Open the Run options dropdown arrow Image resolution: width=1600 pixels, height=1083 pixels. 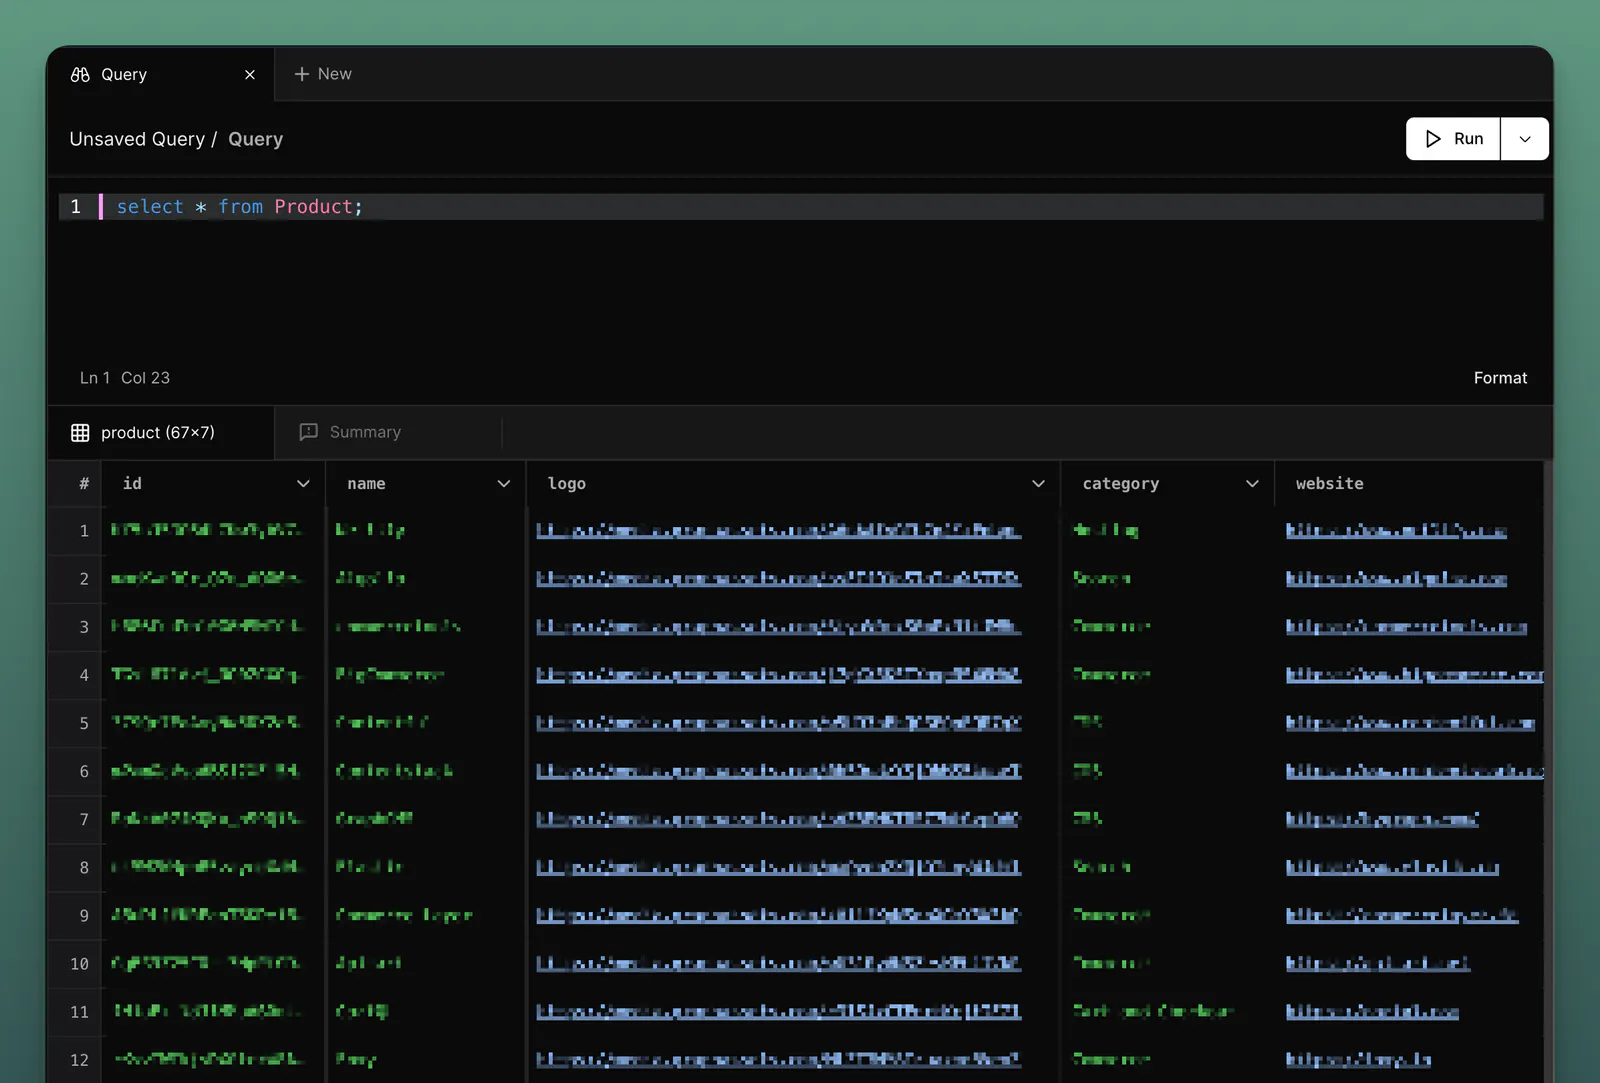1525,139
